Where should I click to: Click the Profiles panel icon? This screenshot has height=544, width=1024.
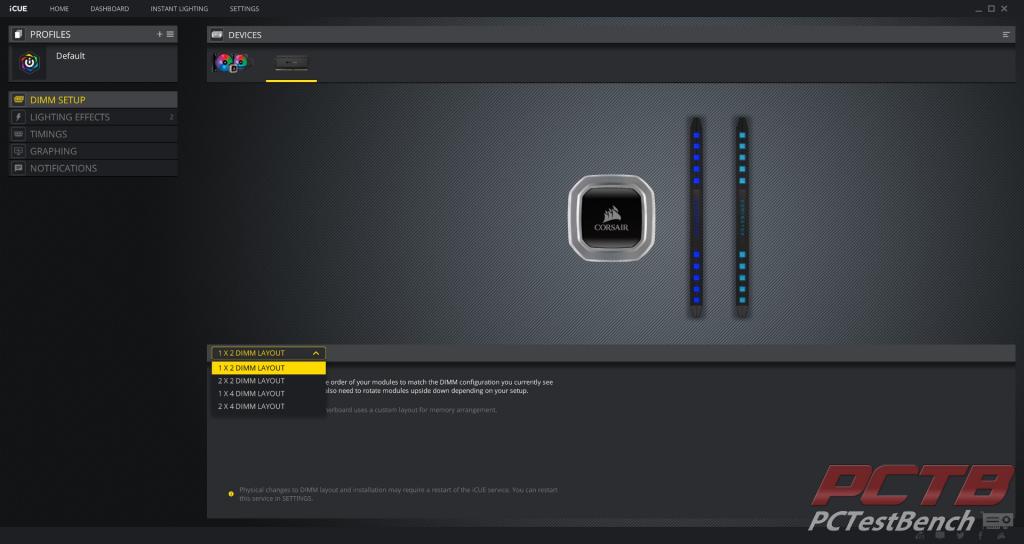tap(18, 34)
